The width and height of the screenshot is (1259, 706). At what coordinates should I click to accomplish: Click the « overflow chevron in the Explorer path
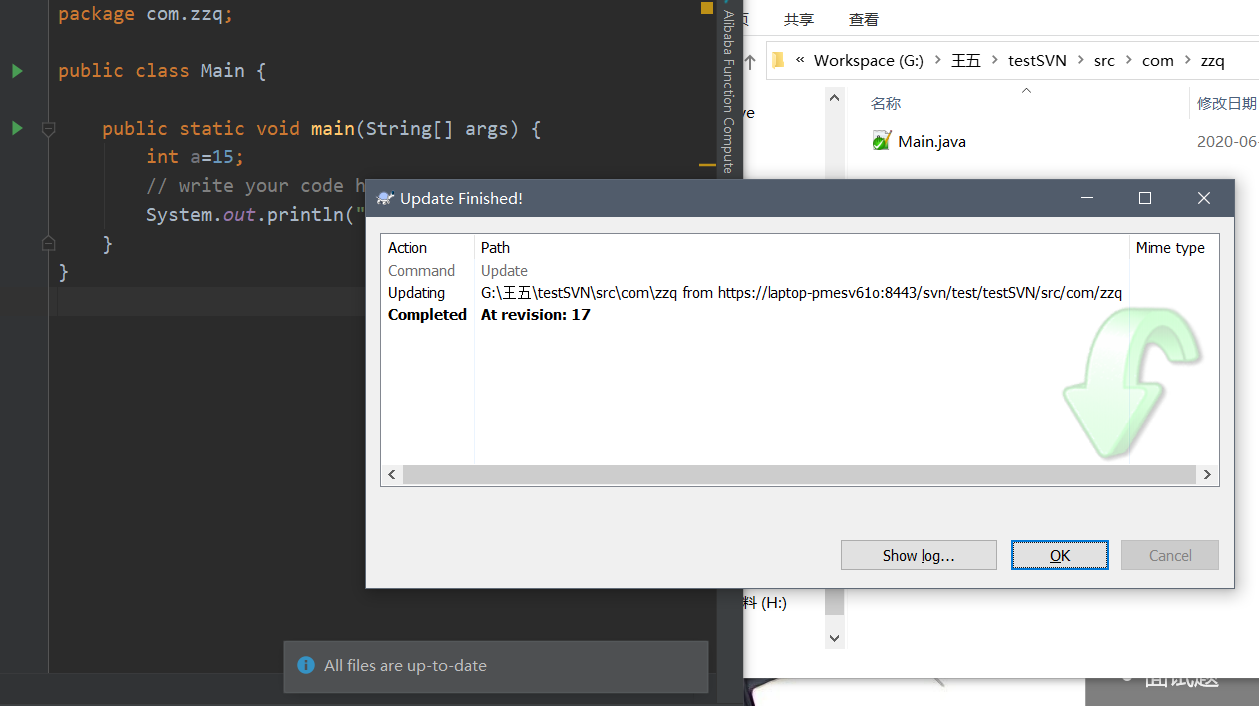(x=800, y=60)
